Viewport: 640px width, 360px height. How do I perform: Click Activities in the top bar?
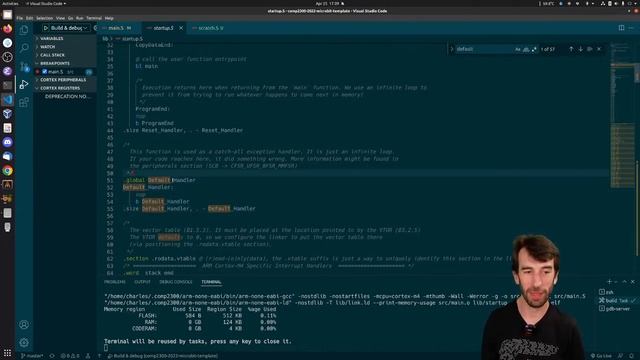[x=10, y=3]
